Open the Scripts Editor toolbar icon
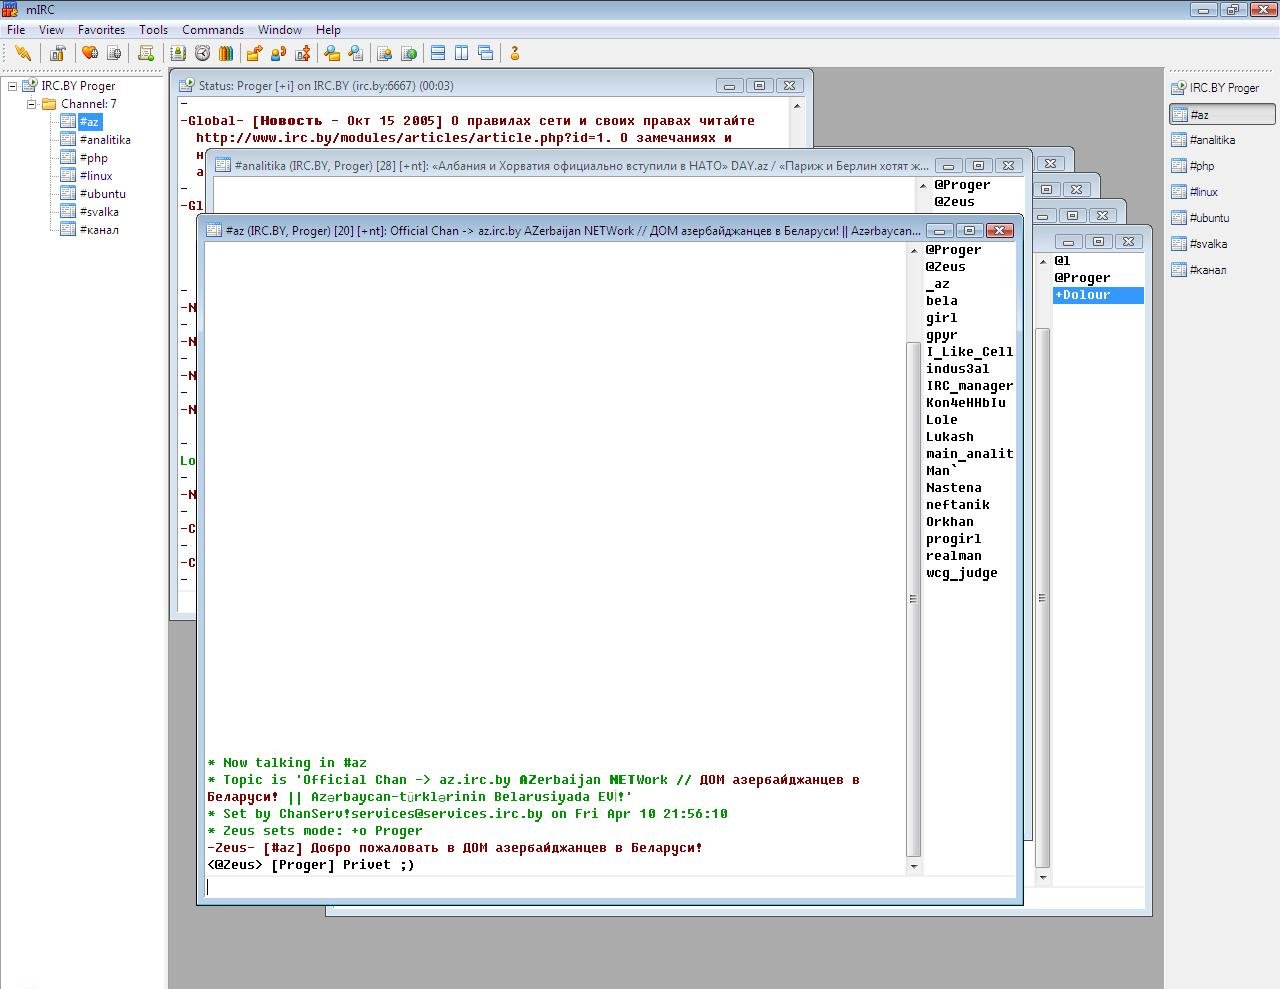 (x=146, y=53)
